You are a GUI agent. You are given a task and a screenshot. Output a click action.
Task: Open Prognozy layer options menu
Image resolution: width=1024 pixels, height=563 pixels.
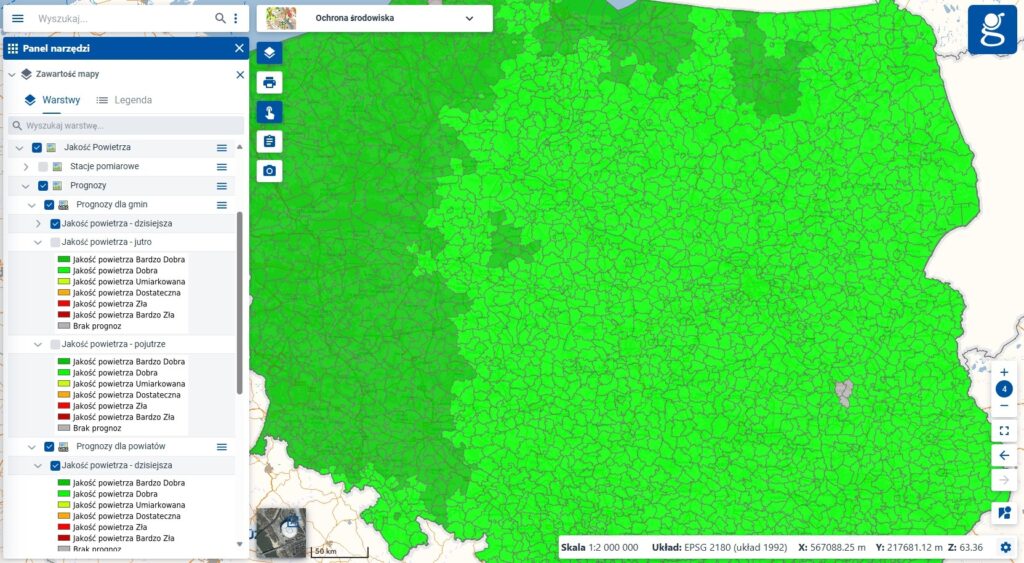click(221, 186)
